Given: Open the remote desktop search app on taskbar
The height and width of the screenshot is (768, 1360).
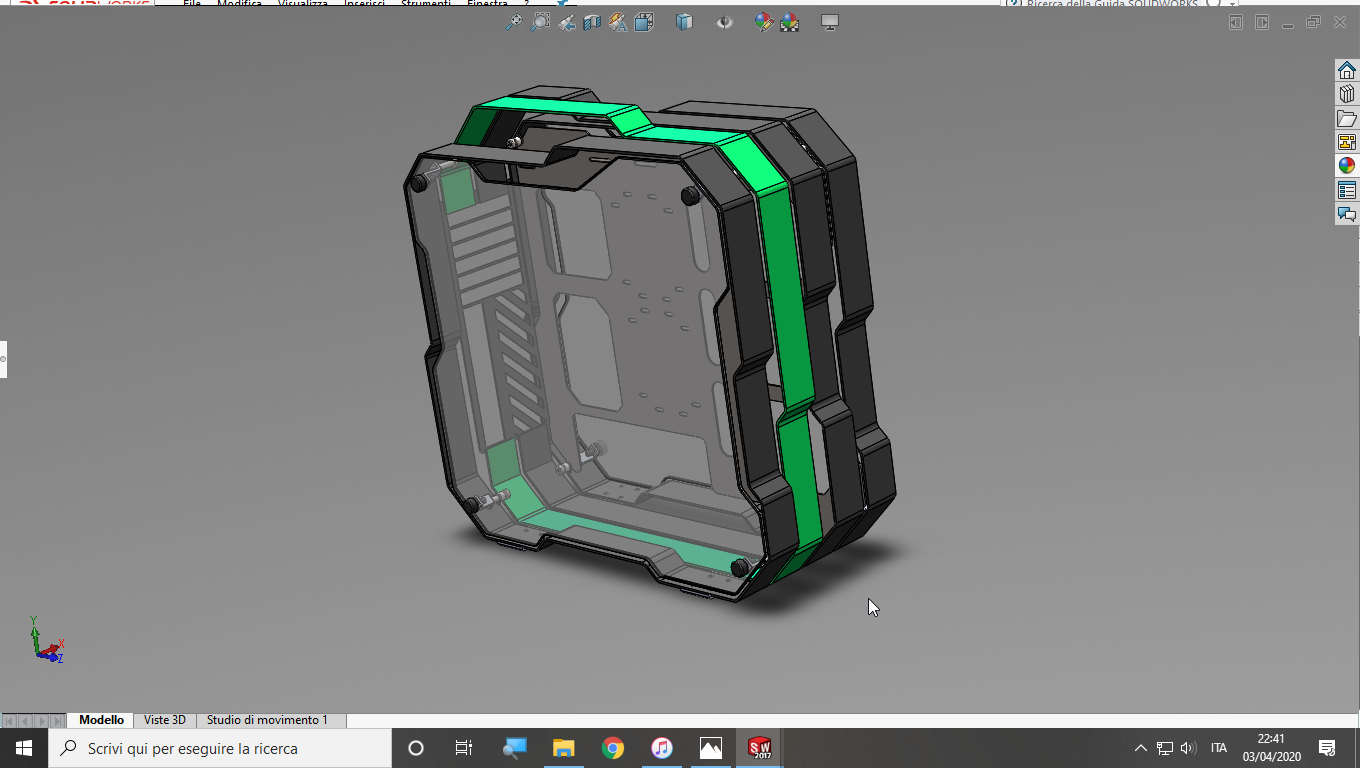Looking at the screenshot, I should coord(514,748).
